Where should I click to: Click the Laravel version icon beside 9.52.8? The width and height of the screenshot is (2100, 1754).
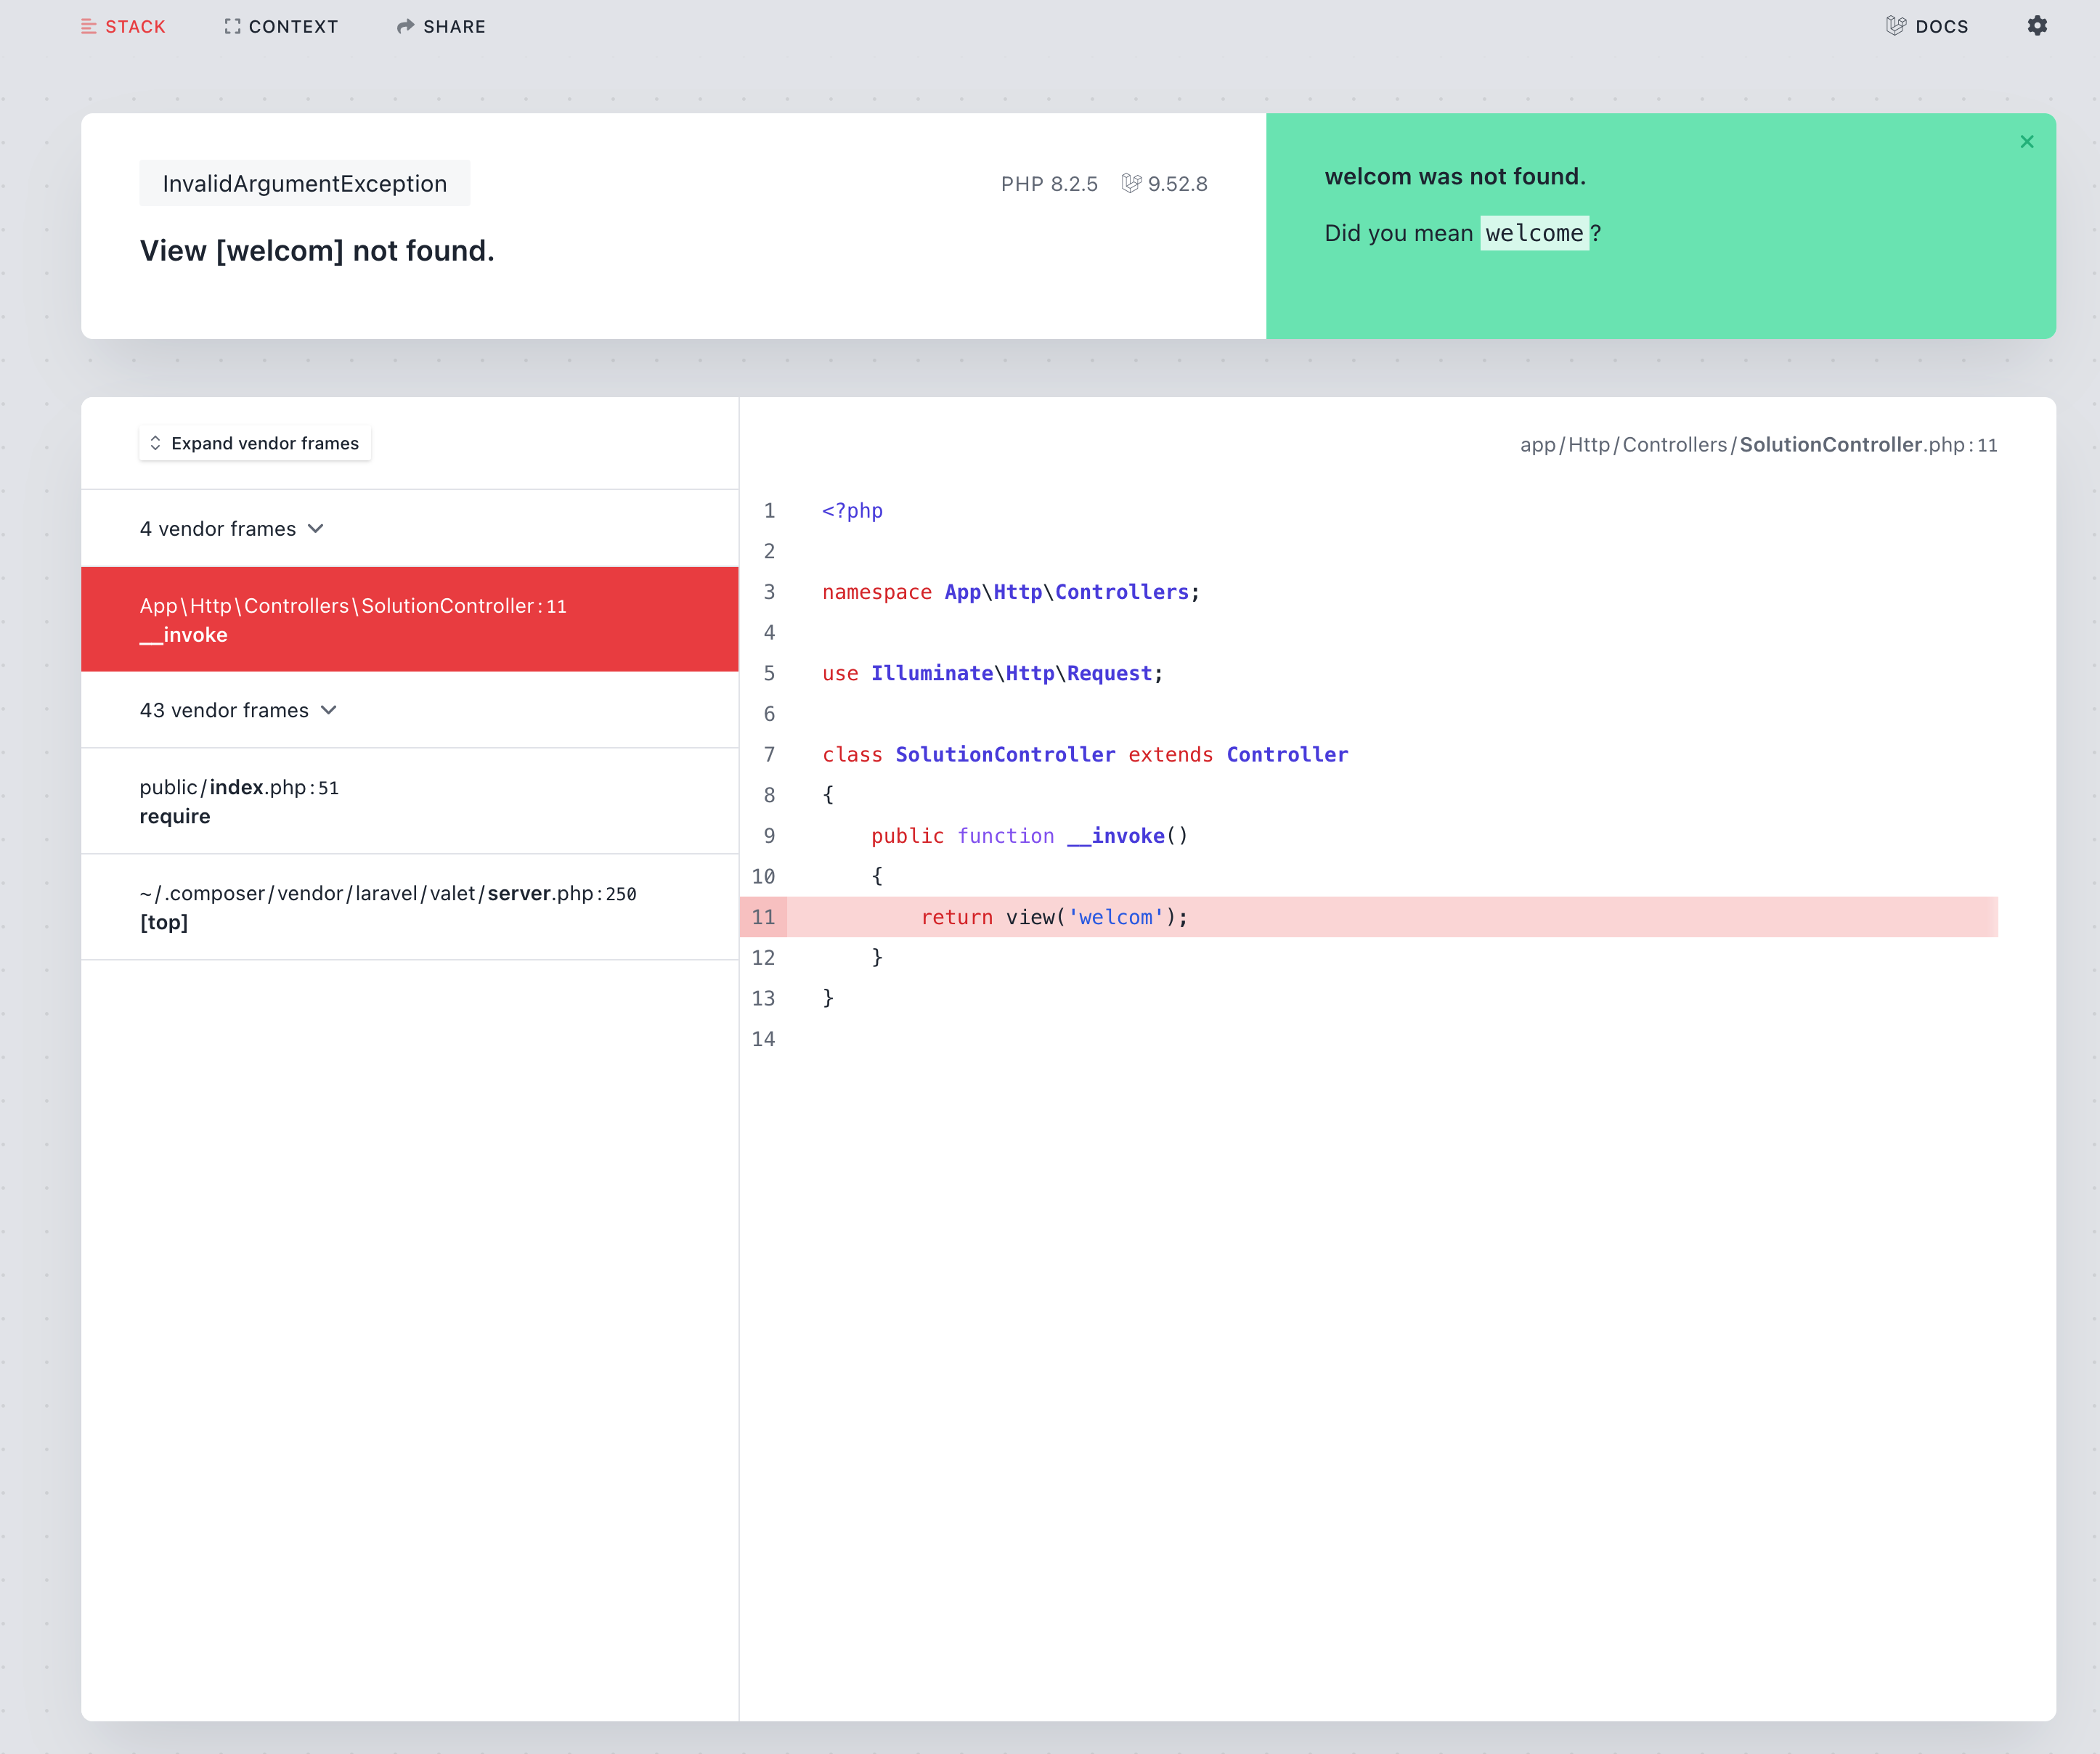[x=1131, y=183]
